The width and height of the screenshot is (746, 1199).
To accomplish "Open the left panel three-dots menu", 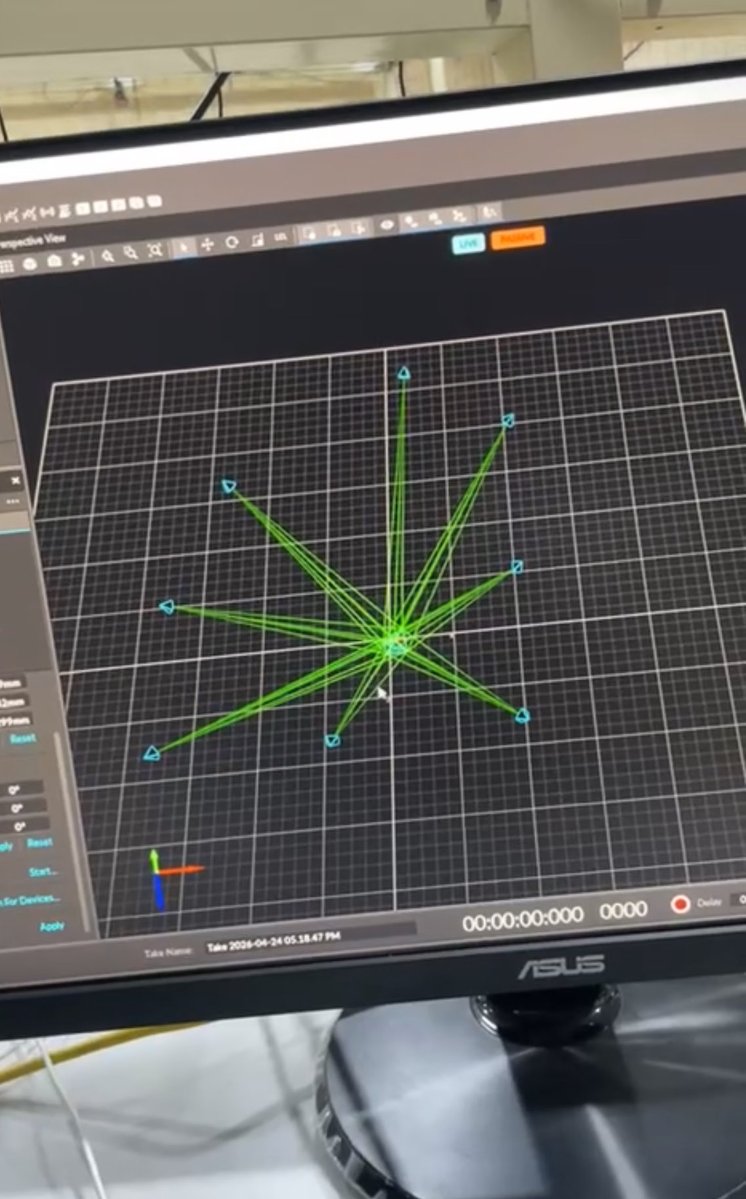I will [x=13, y=502].
